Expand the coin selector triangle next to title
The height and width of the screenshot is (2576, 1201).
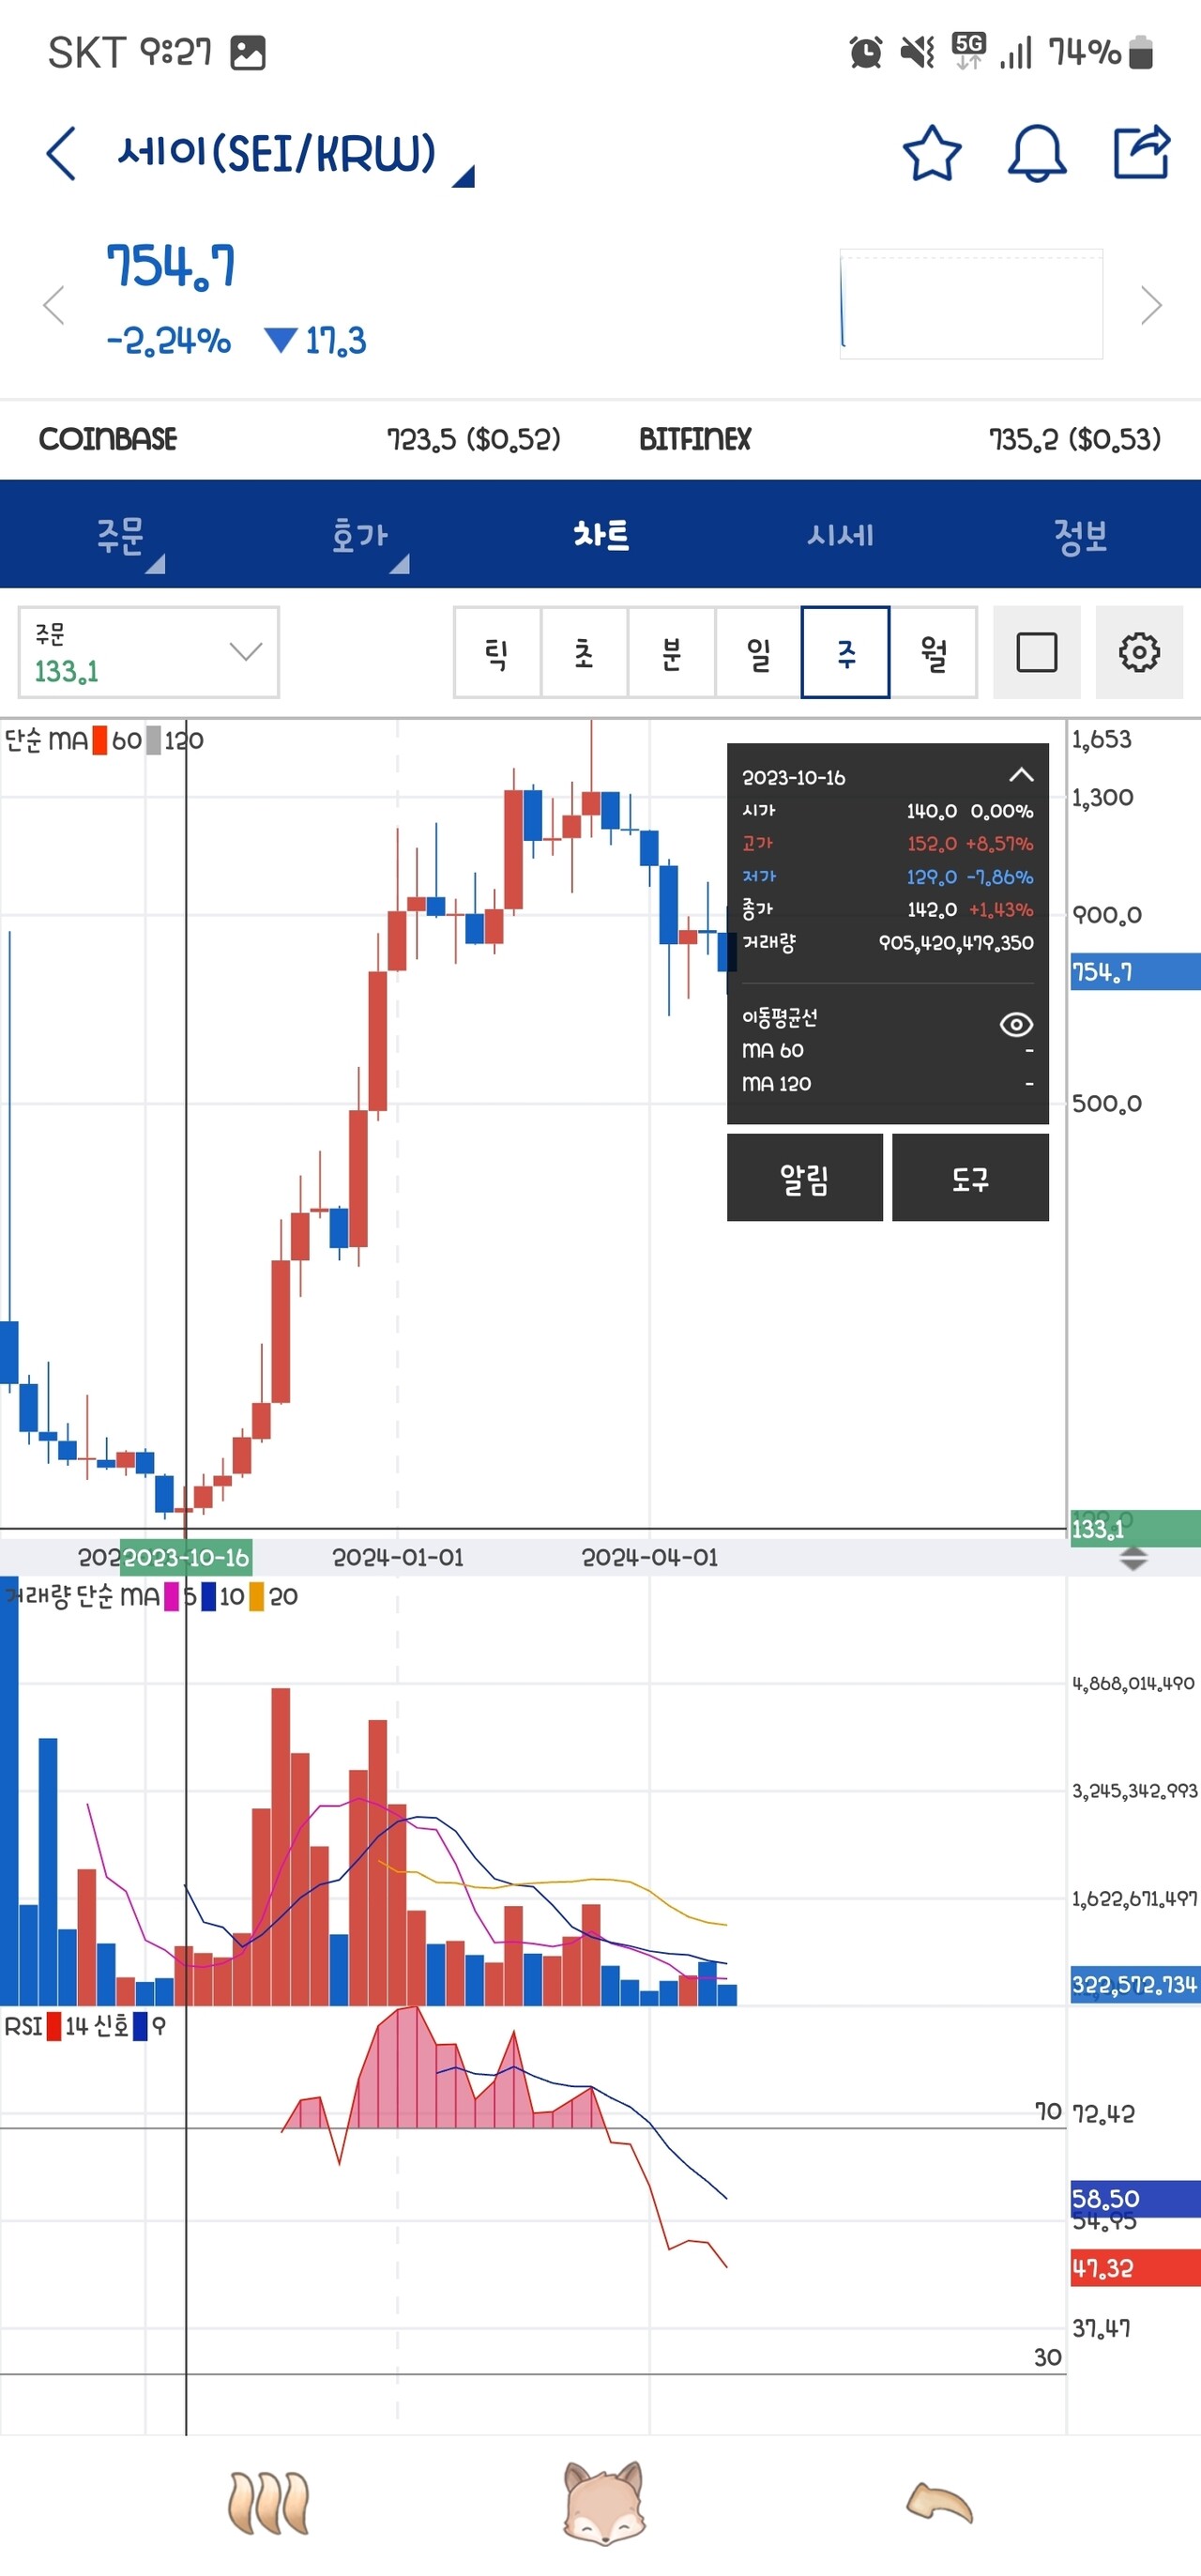pos(464,178)
